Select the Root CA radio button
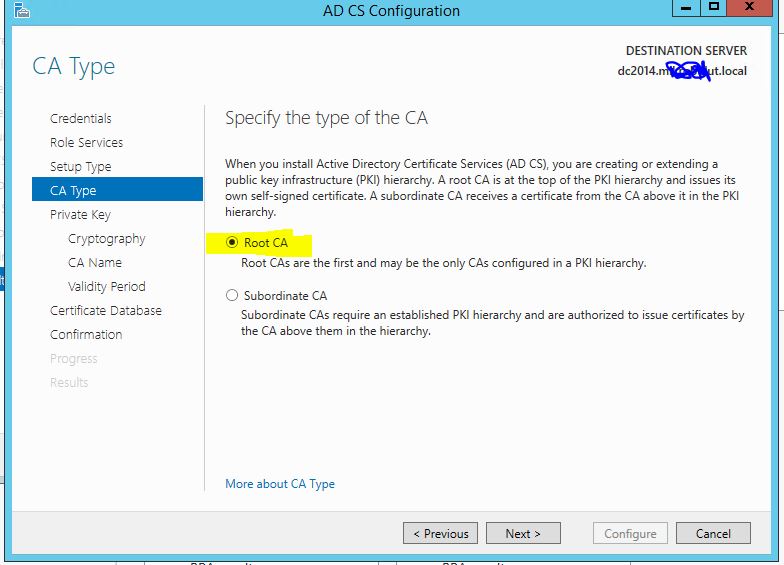The image size is (784, 565). (x=232, y=242)
